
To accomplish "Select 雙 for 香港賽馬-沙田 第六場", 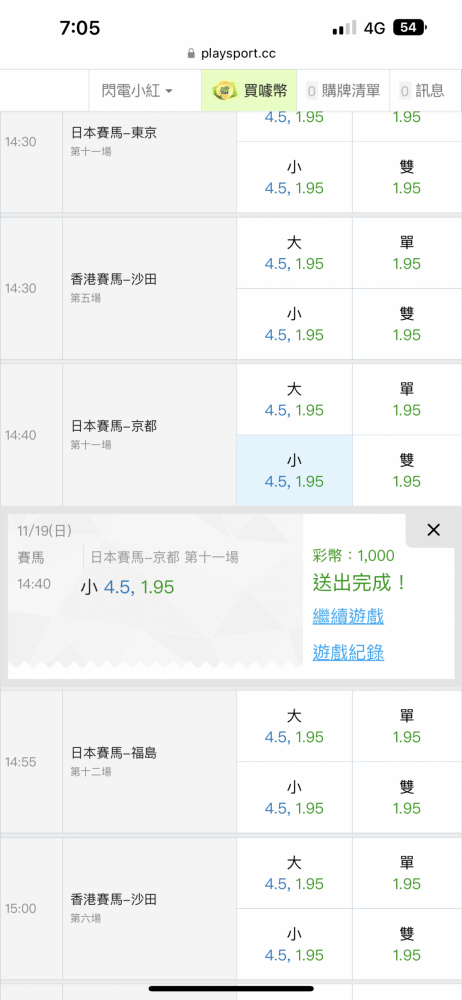I will click(x=406, y=944).
